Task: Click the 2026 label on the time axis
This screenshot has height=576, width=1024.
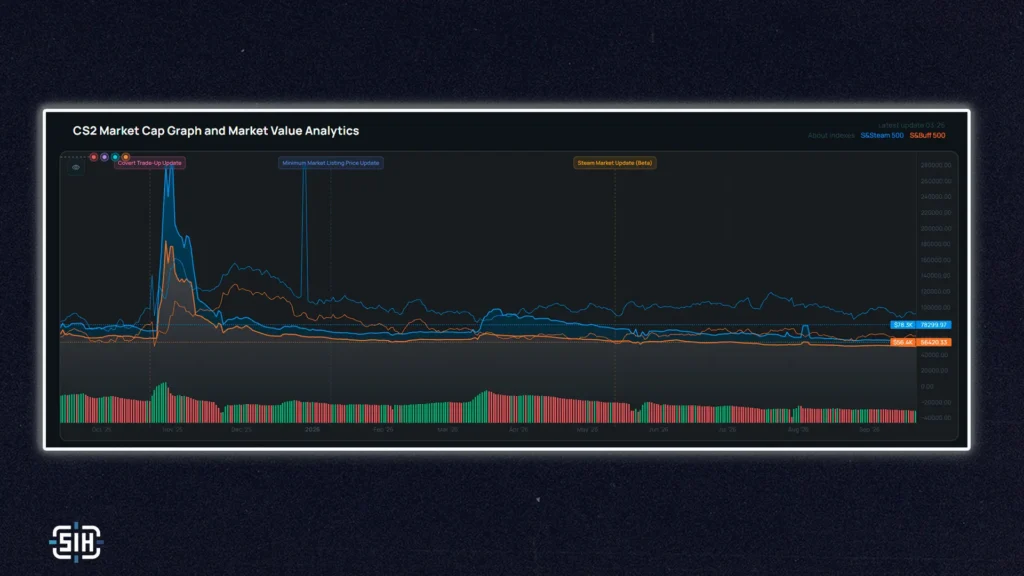Action: 312,430
